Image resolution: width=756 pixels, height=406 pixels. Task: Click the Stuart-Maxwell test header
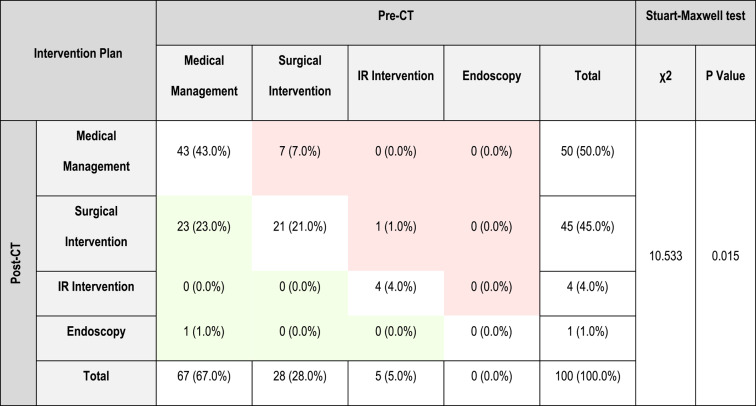(694, 19)
